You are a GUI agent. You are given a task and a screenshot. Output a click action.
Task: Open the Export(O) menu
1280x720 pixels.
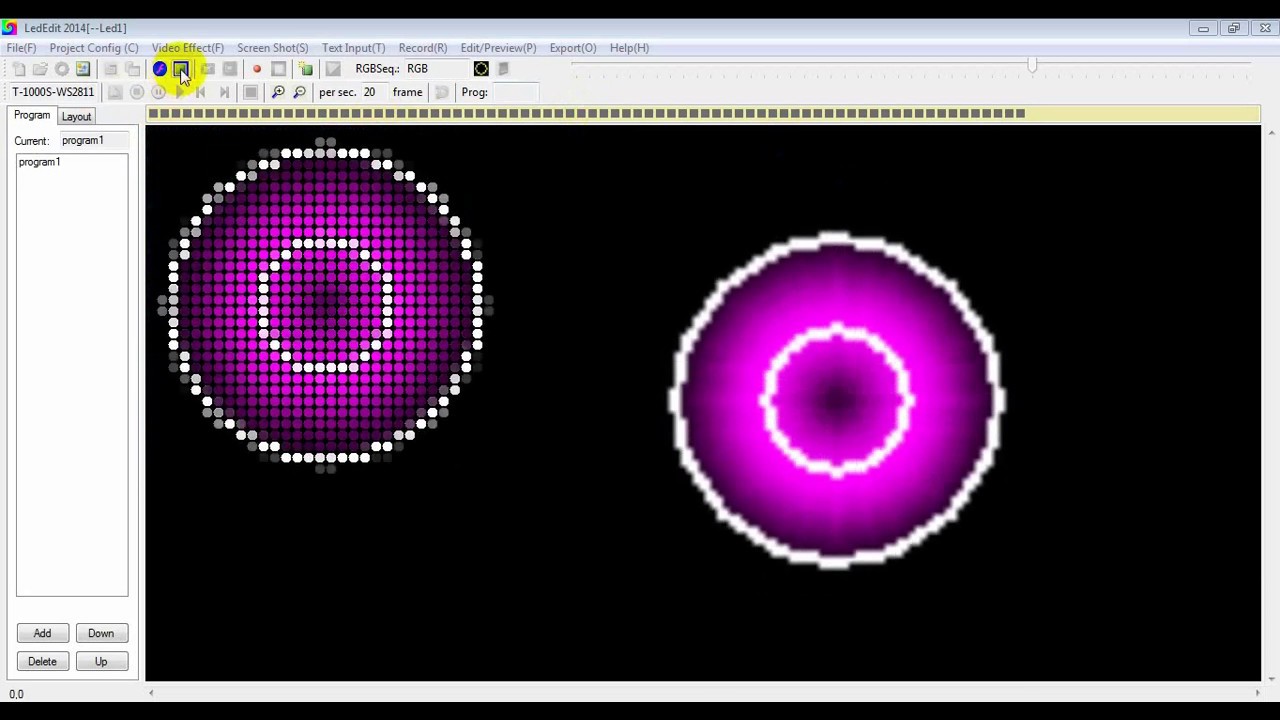pos(572,48)
